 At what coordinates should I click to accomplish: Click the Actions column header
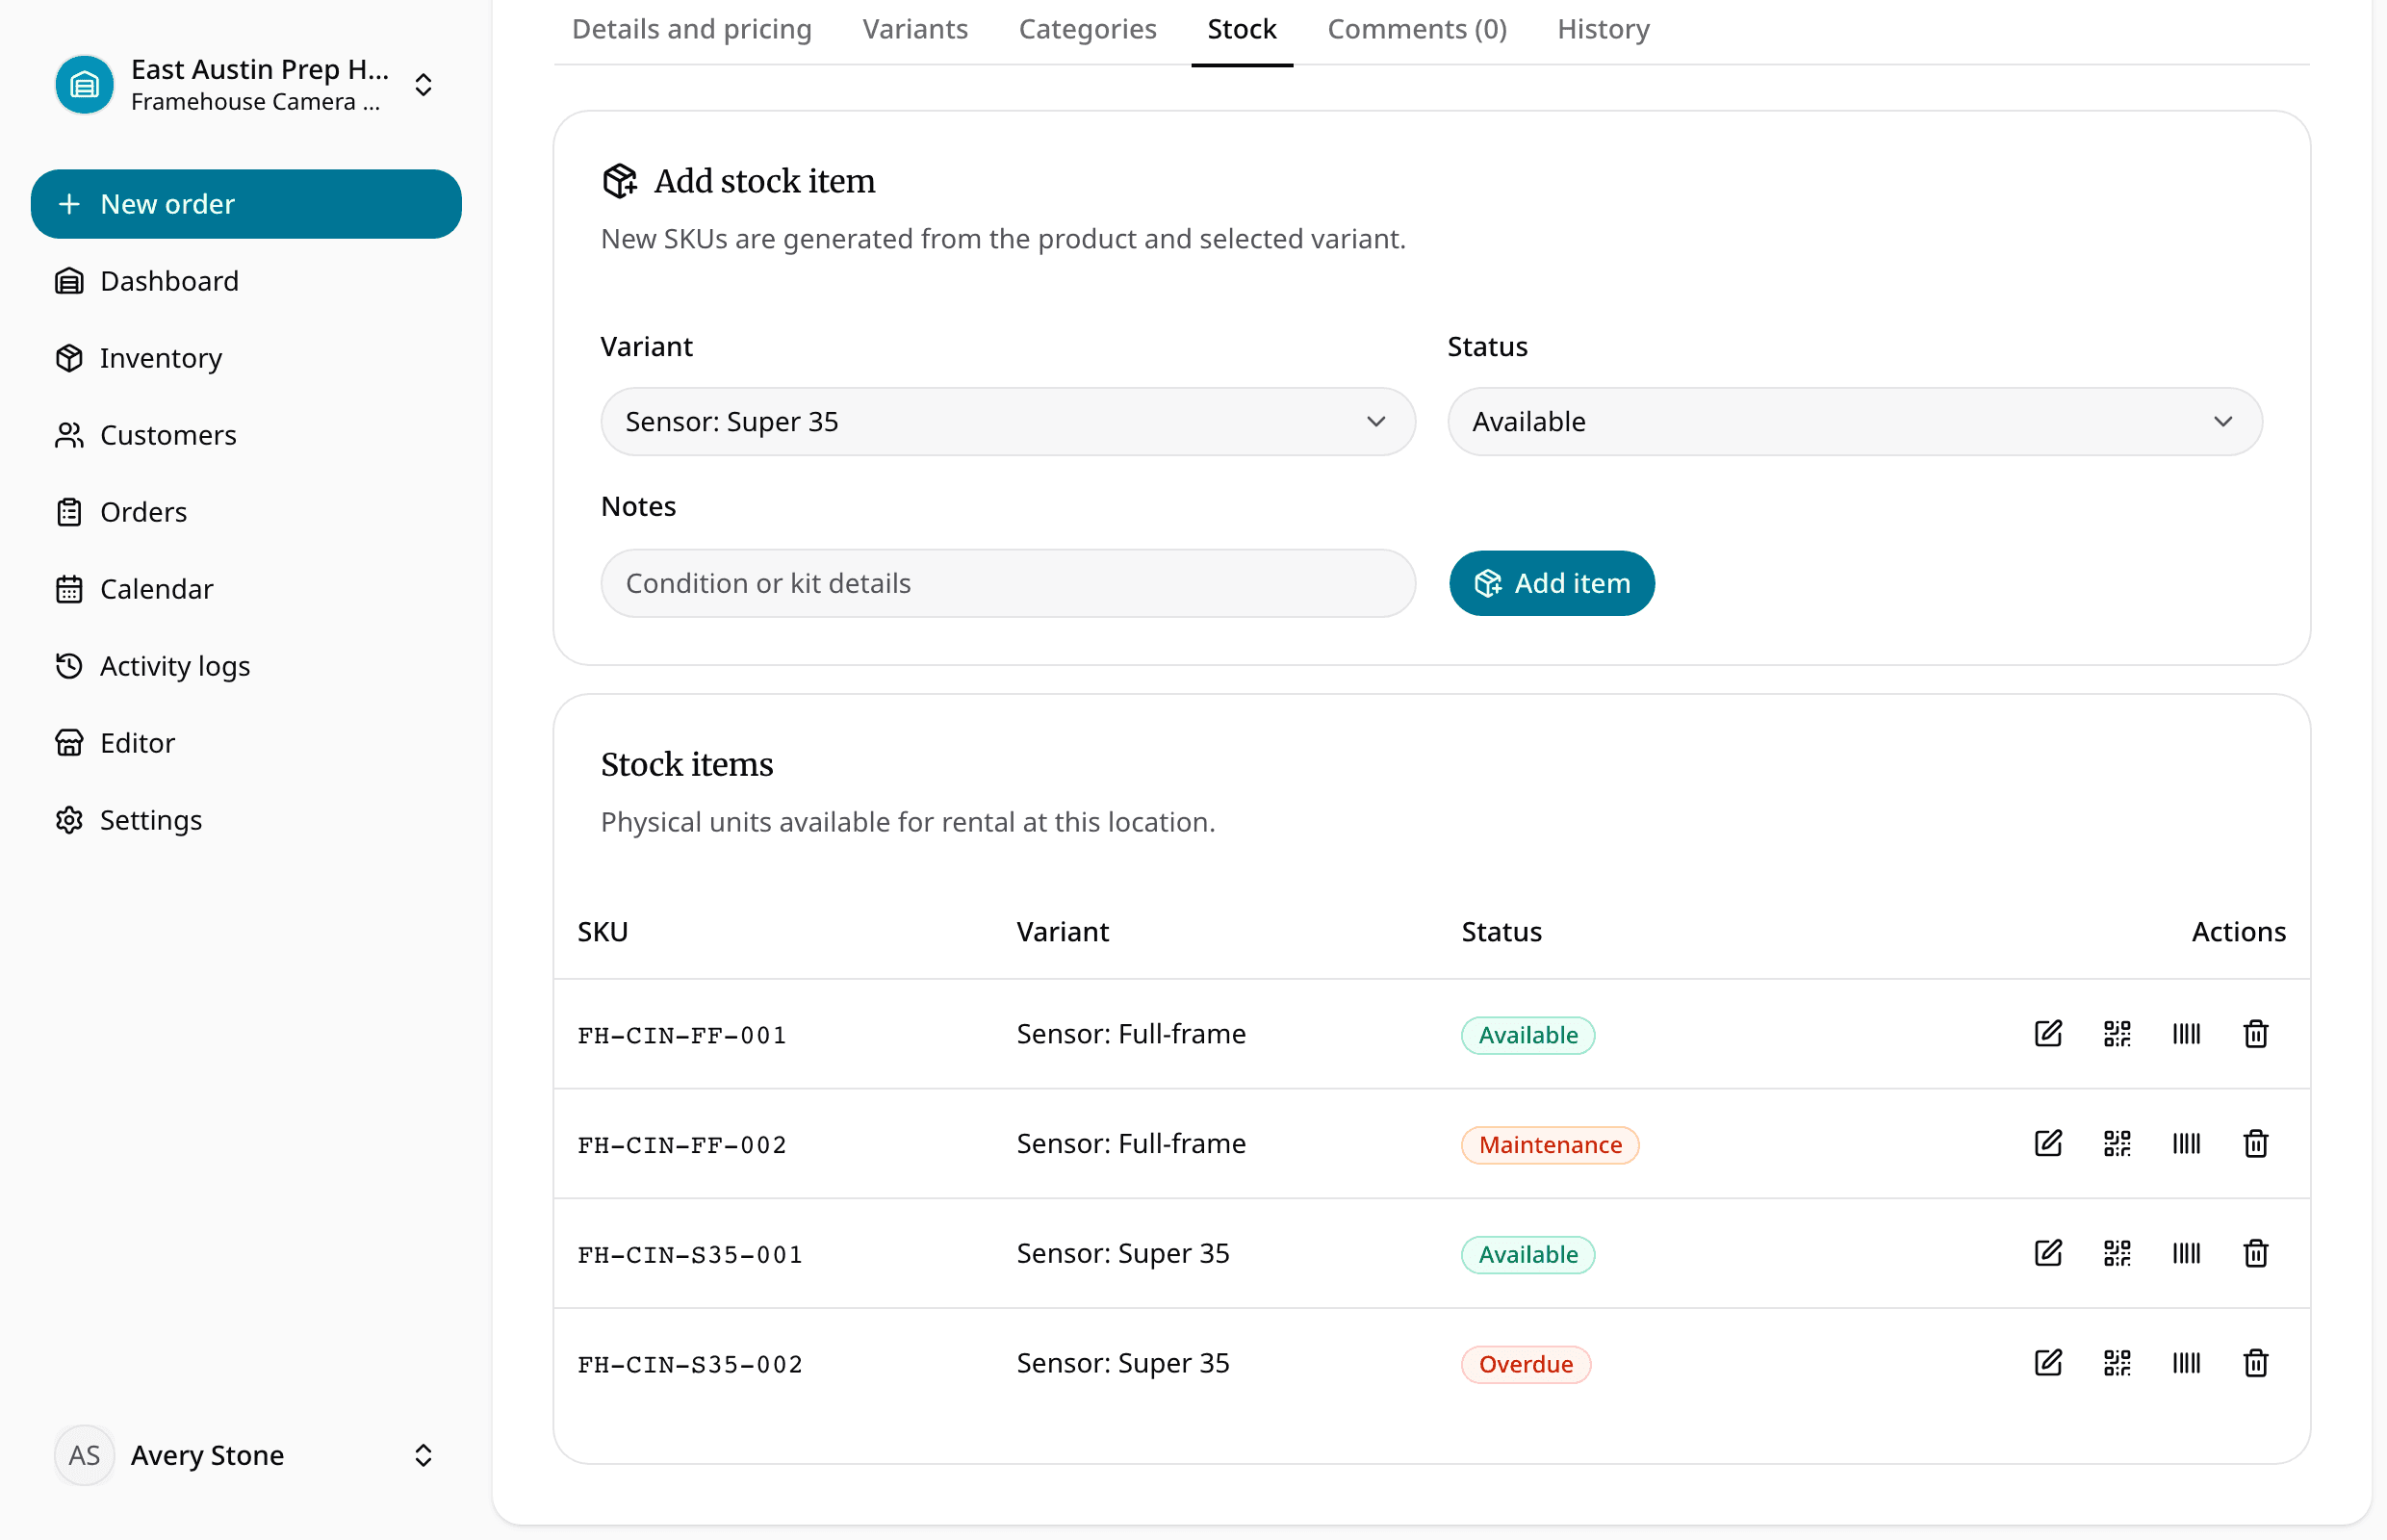[x=2238, y=932]
